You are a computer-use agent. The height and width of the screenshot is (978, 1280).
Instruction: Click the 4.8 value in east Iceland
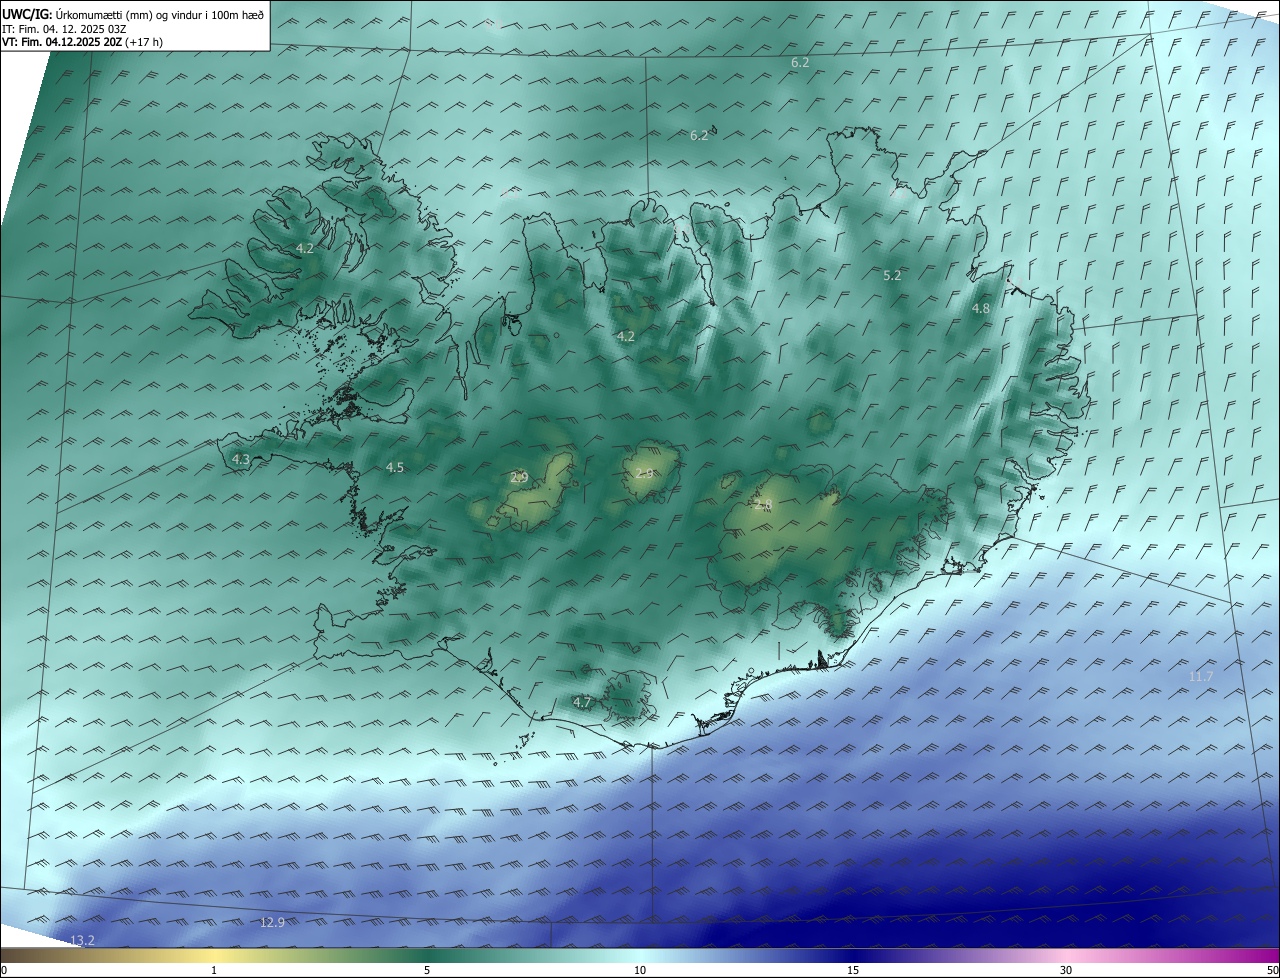(x=981, y=309)
